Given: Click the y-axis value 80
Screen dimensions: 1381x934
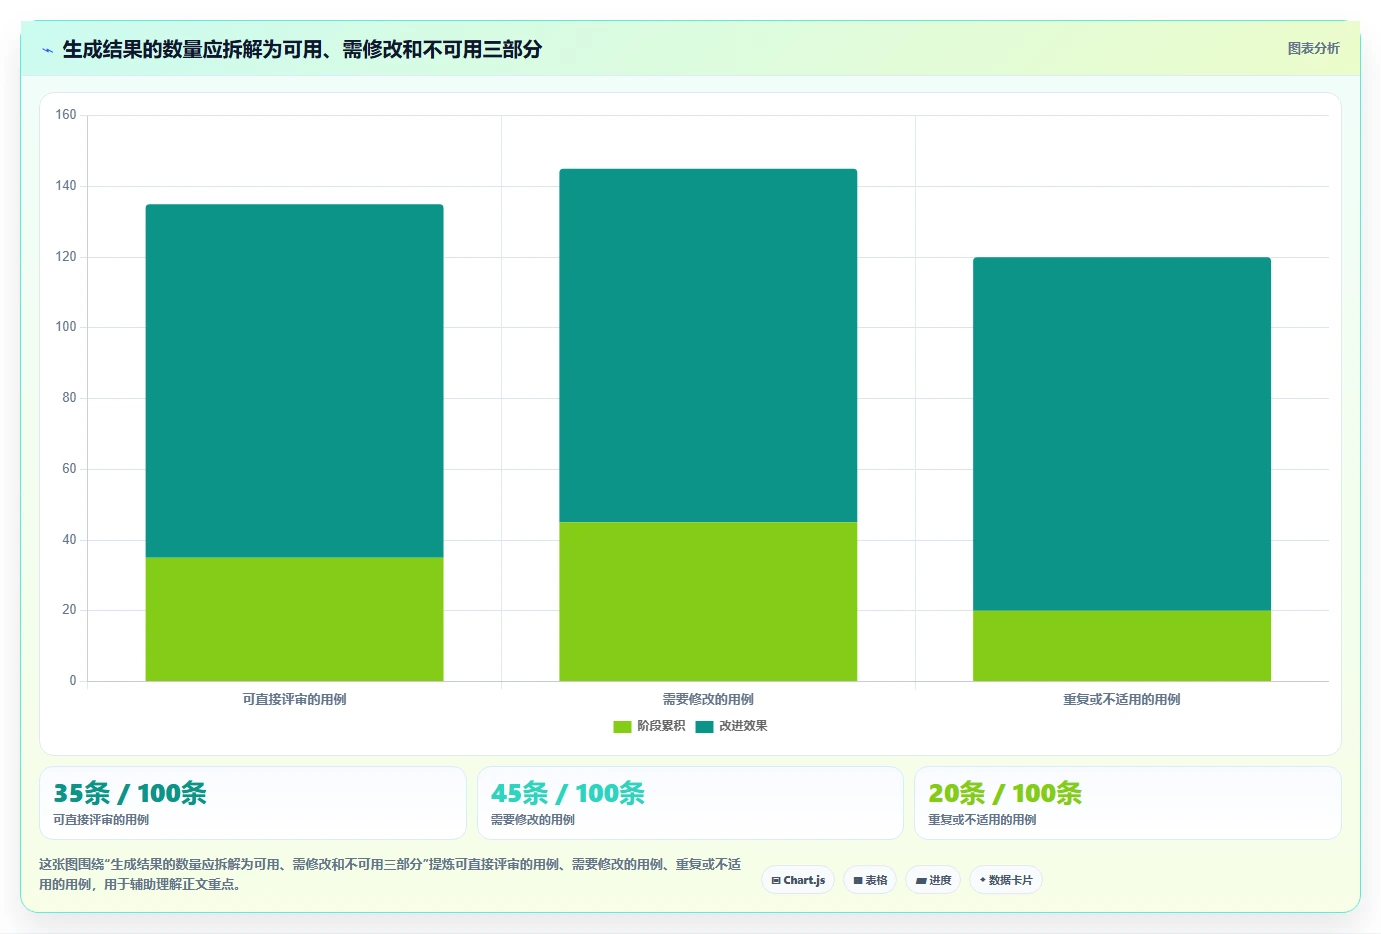Looking at the screenshot, I should click(69, 398).
